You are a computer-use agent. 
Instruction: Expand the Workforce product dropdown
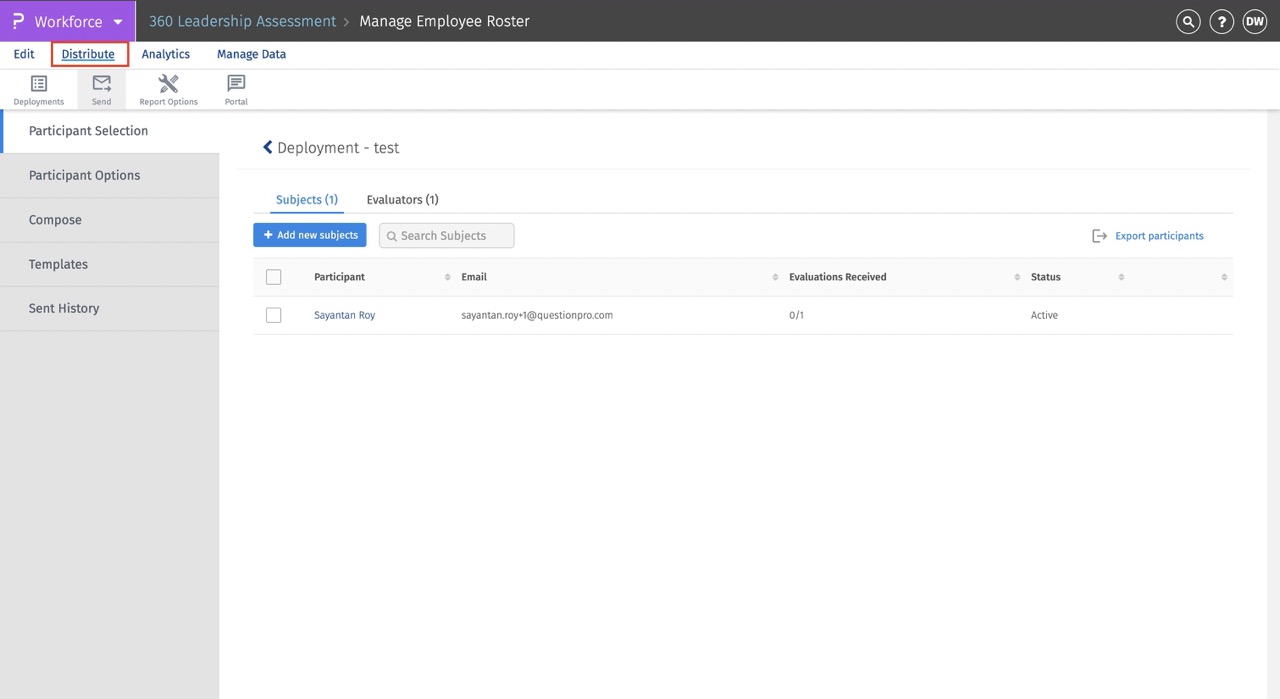click(x=118, y=22)
